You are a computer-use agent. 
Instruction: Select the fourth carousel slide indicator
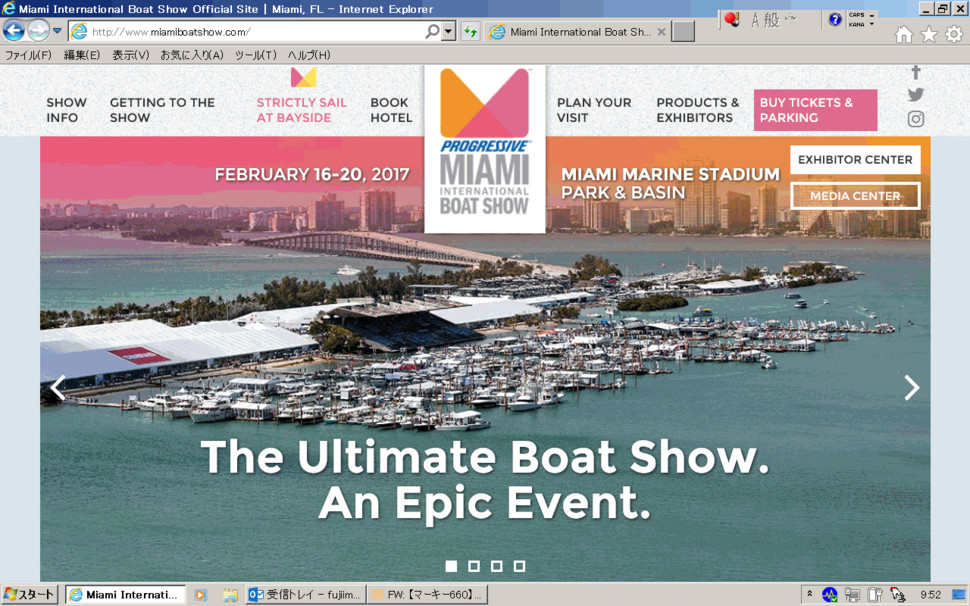point(519,566)
